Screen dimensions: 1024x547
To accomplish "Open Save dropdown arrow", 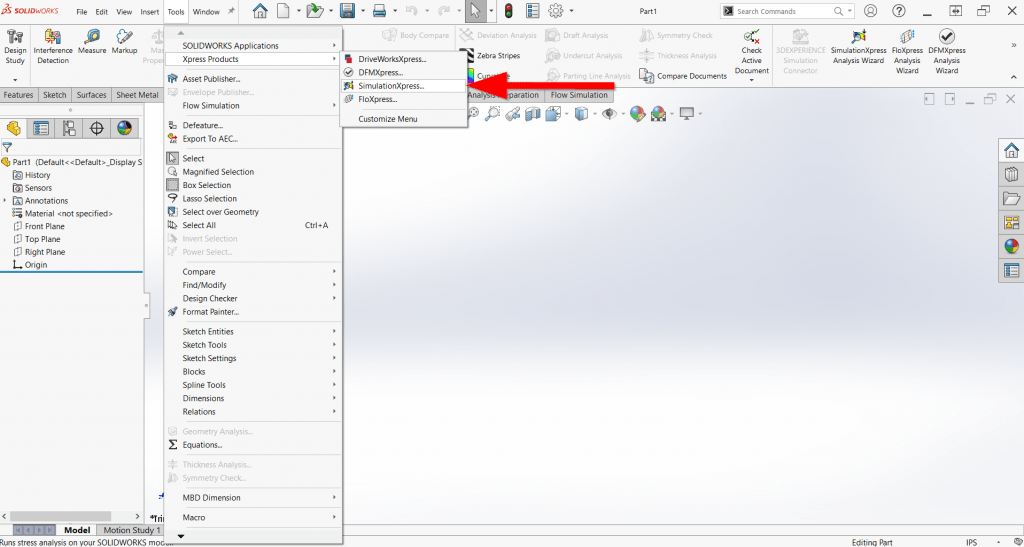I will tap(363, 11).
